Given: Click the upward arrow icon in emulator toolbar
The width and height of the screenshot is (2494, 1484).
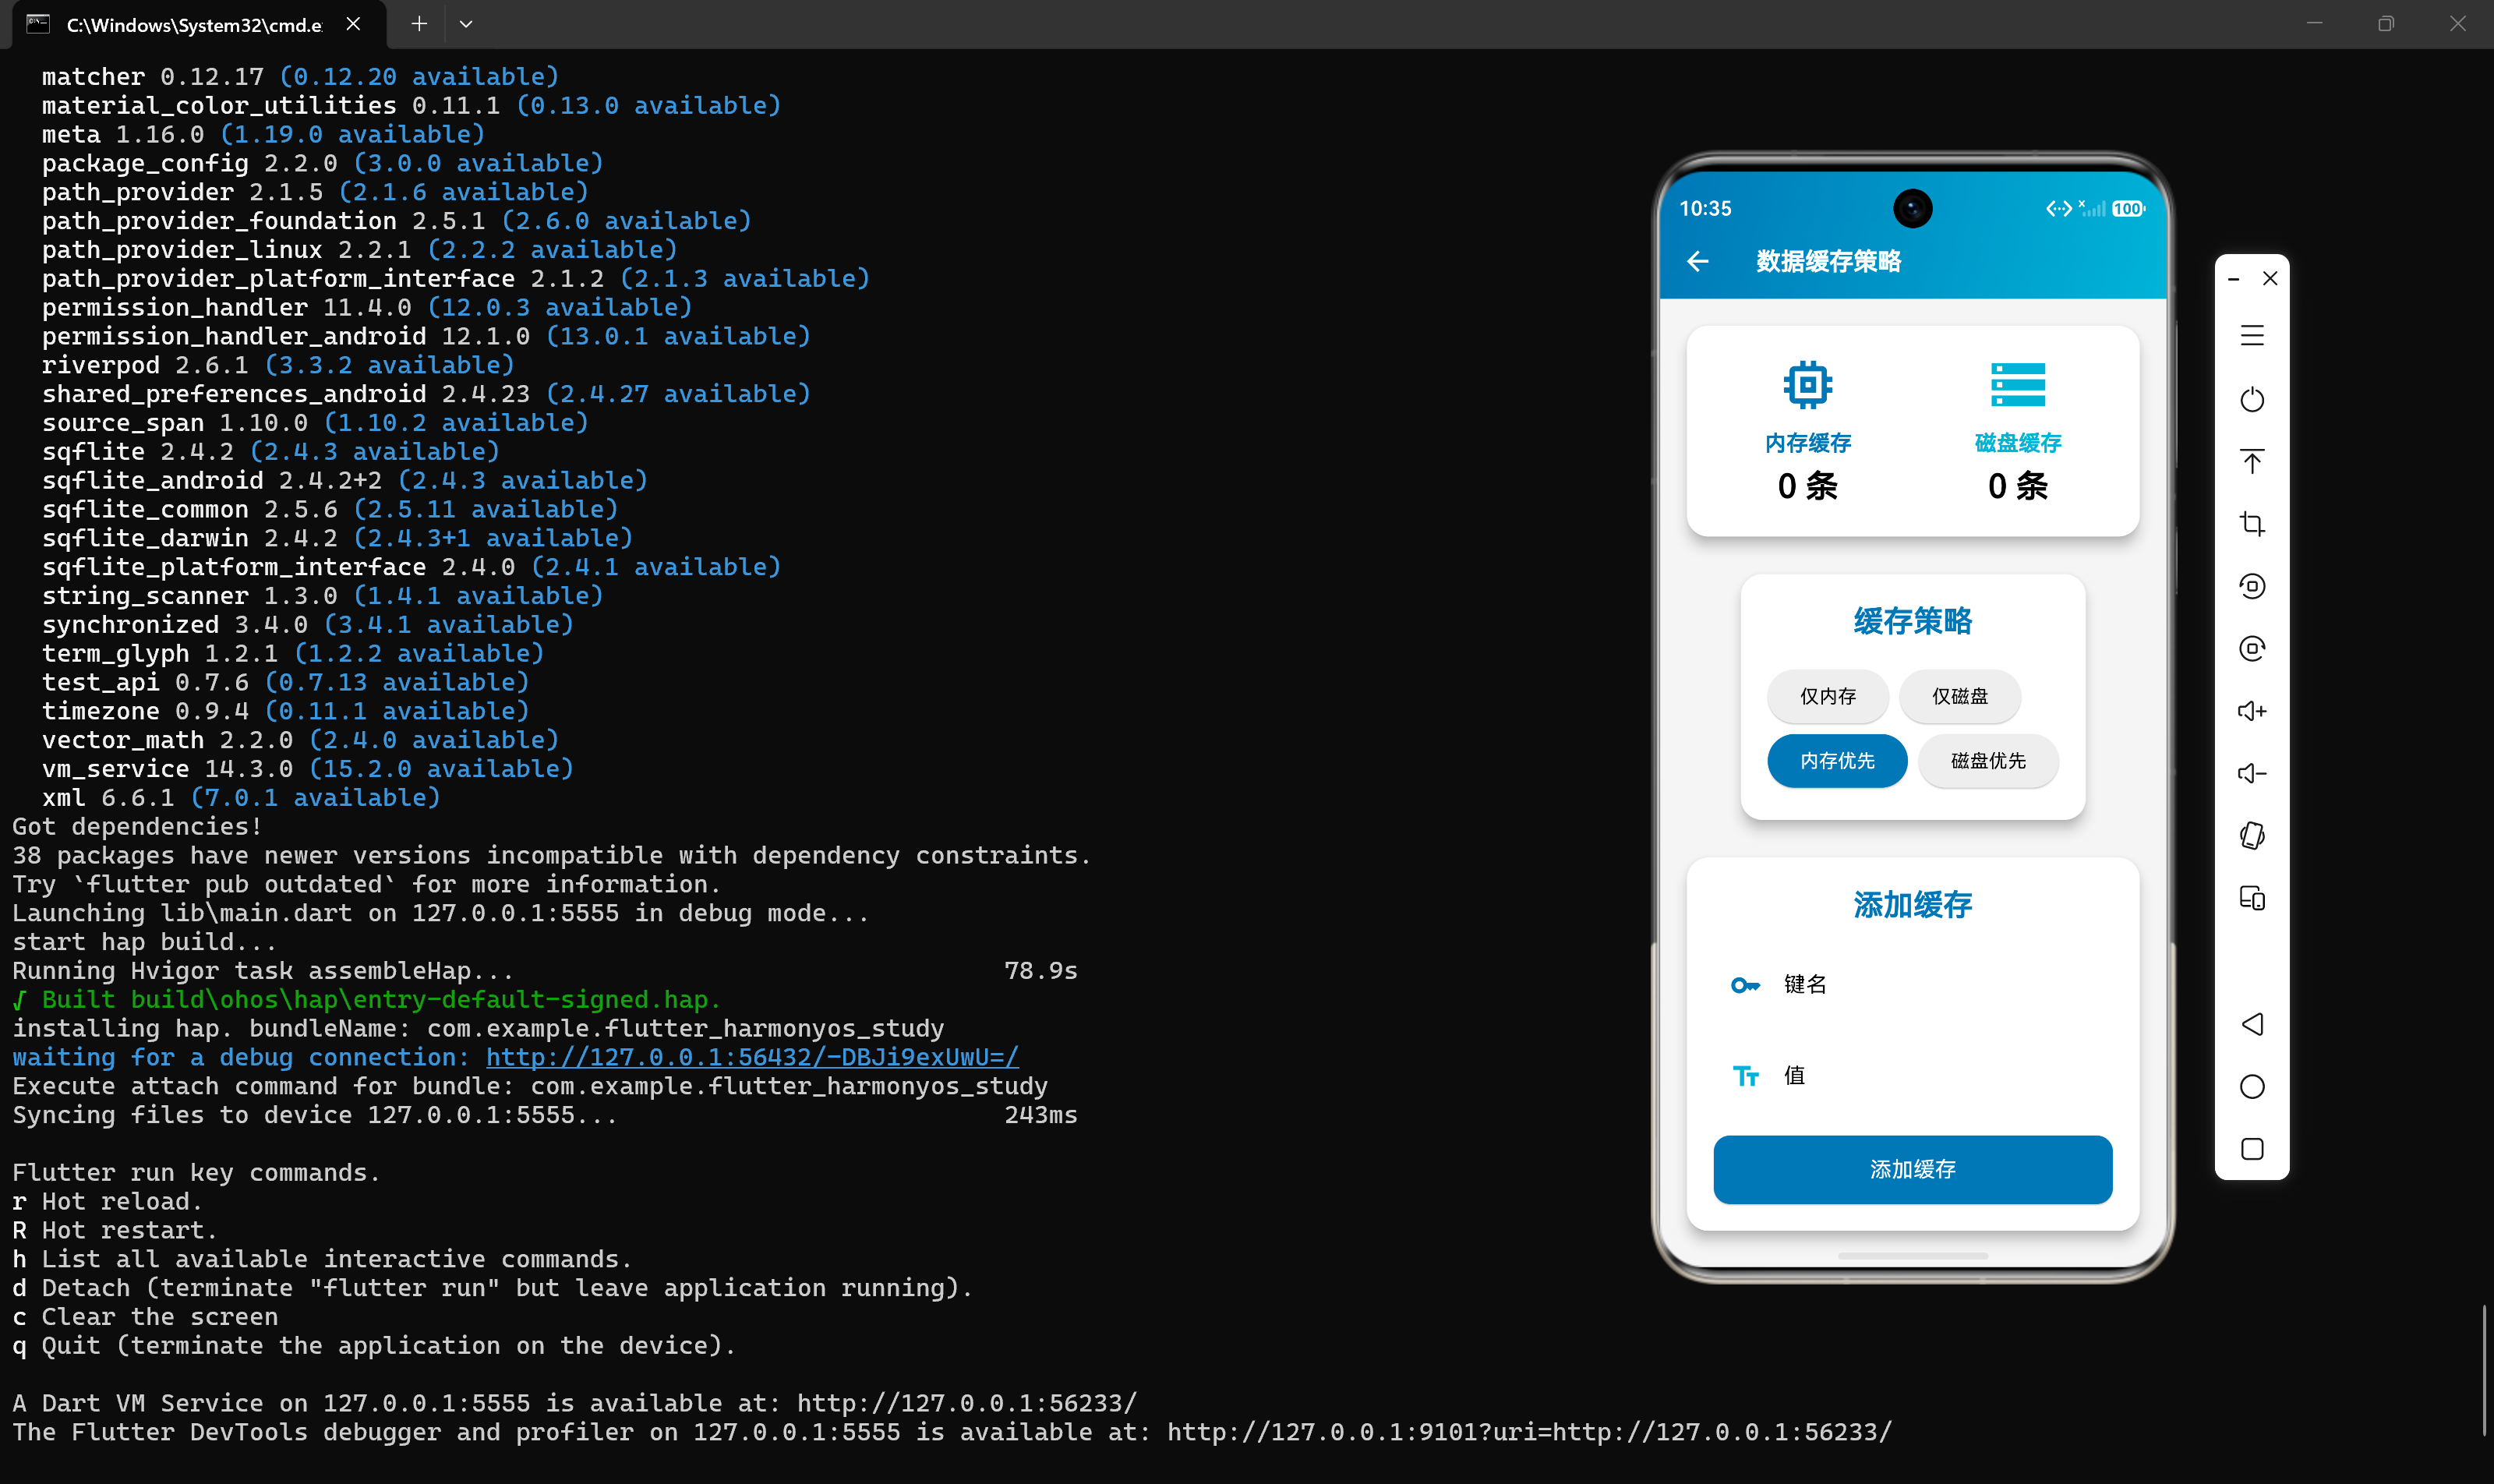Looking at the screenshot, I should coord(2252,461).
